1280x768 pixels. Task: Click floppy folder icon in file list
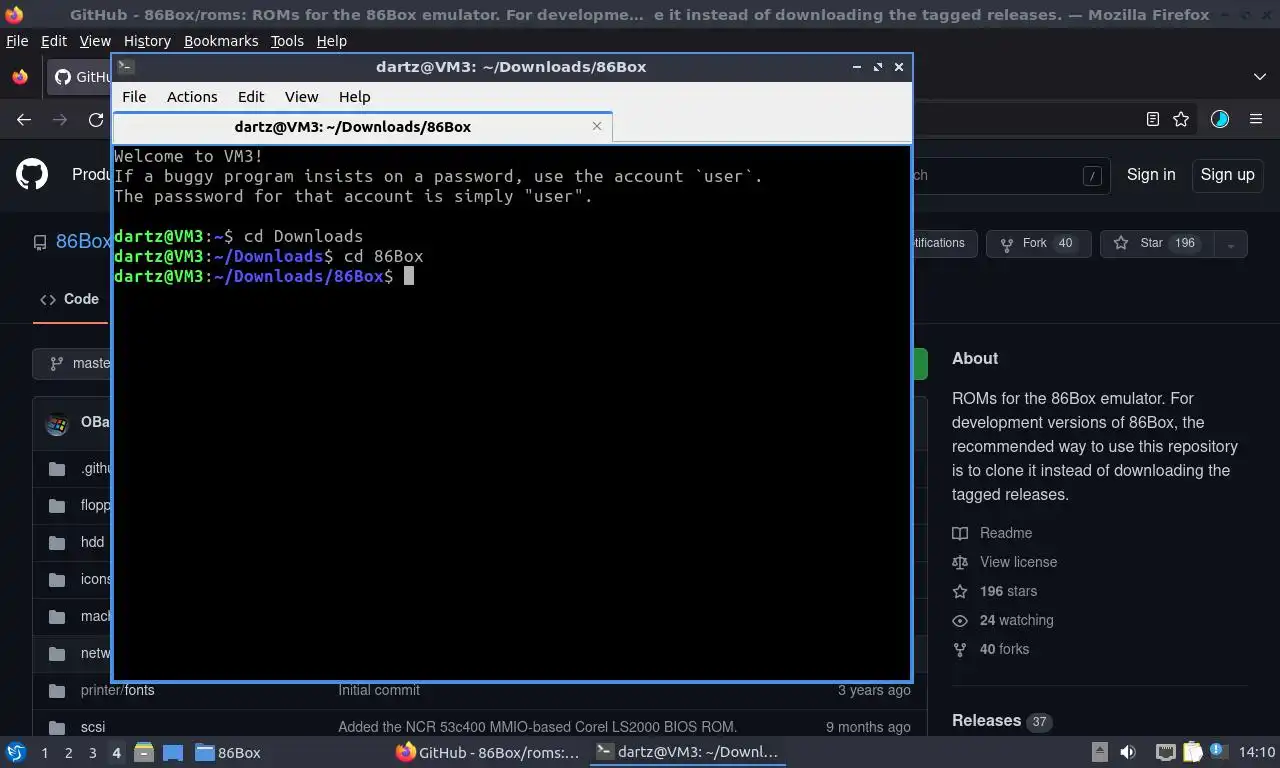pyautogui.click(x=57, y=505)
